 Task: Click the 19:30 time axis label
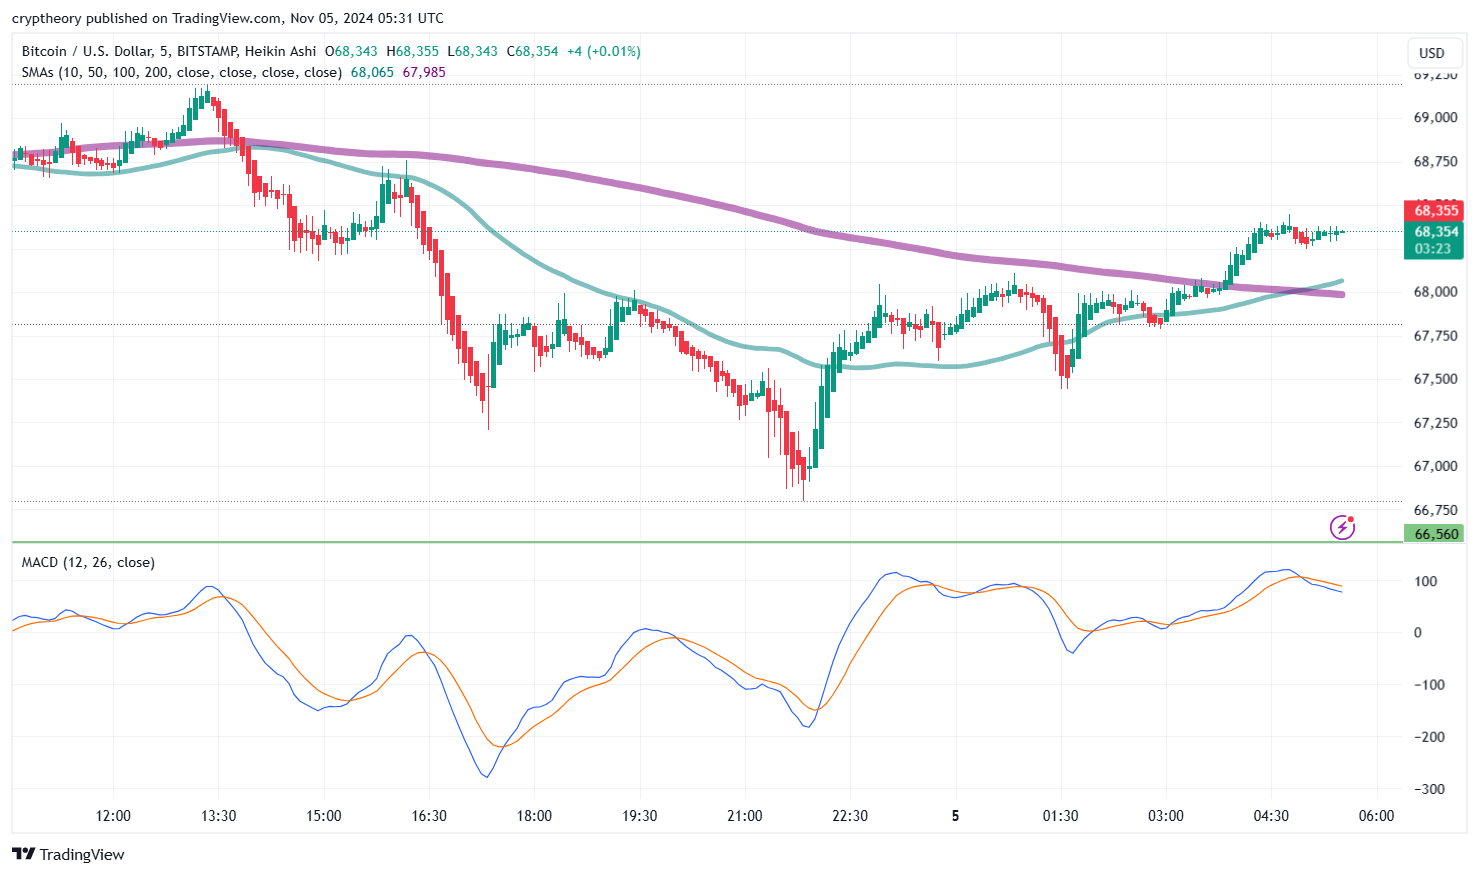click(640, 816)
